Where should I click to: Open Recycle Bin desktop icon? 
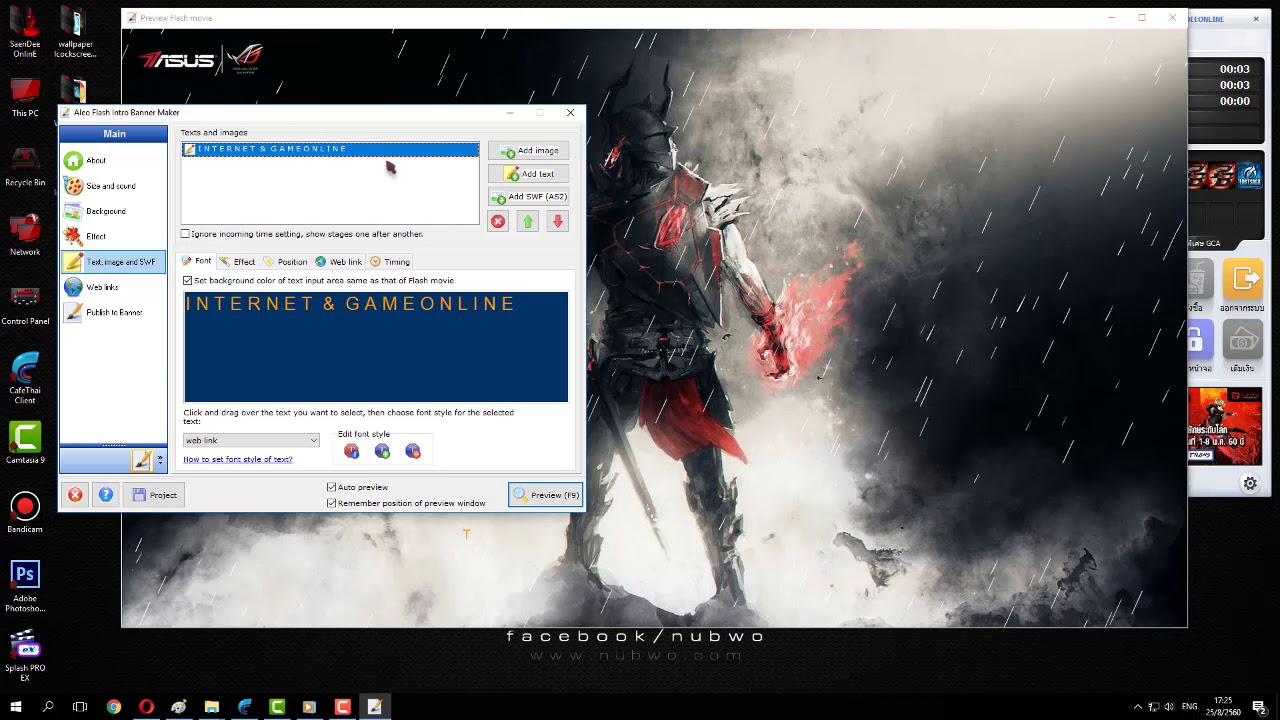[x=25, y=167]
